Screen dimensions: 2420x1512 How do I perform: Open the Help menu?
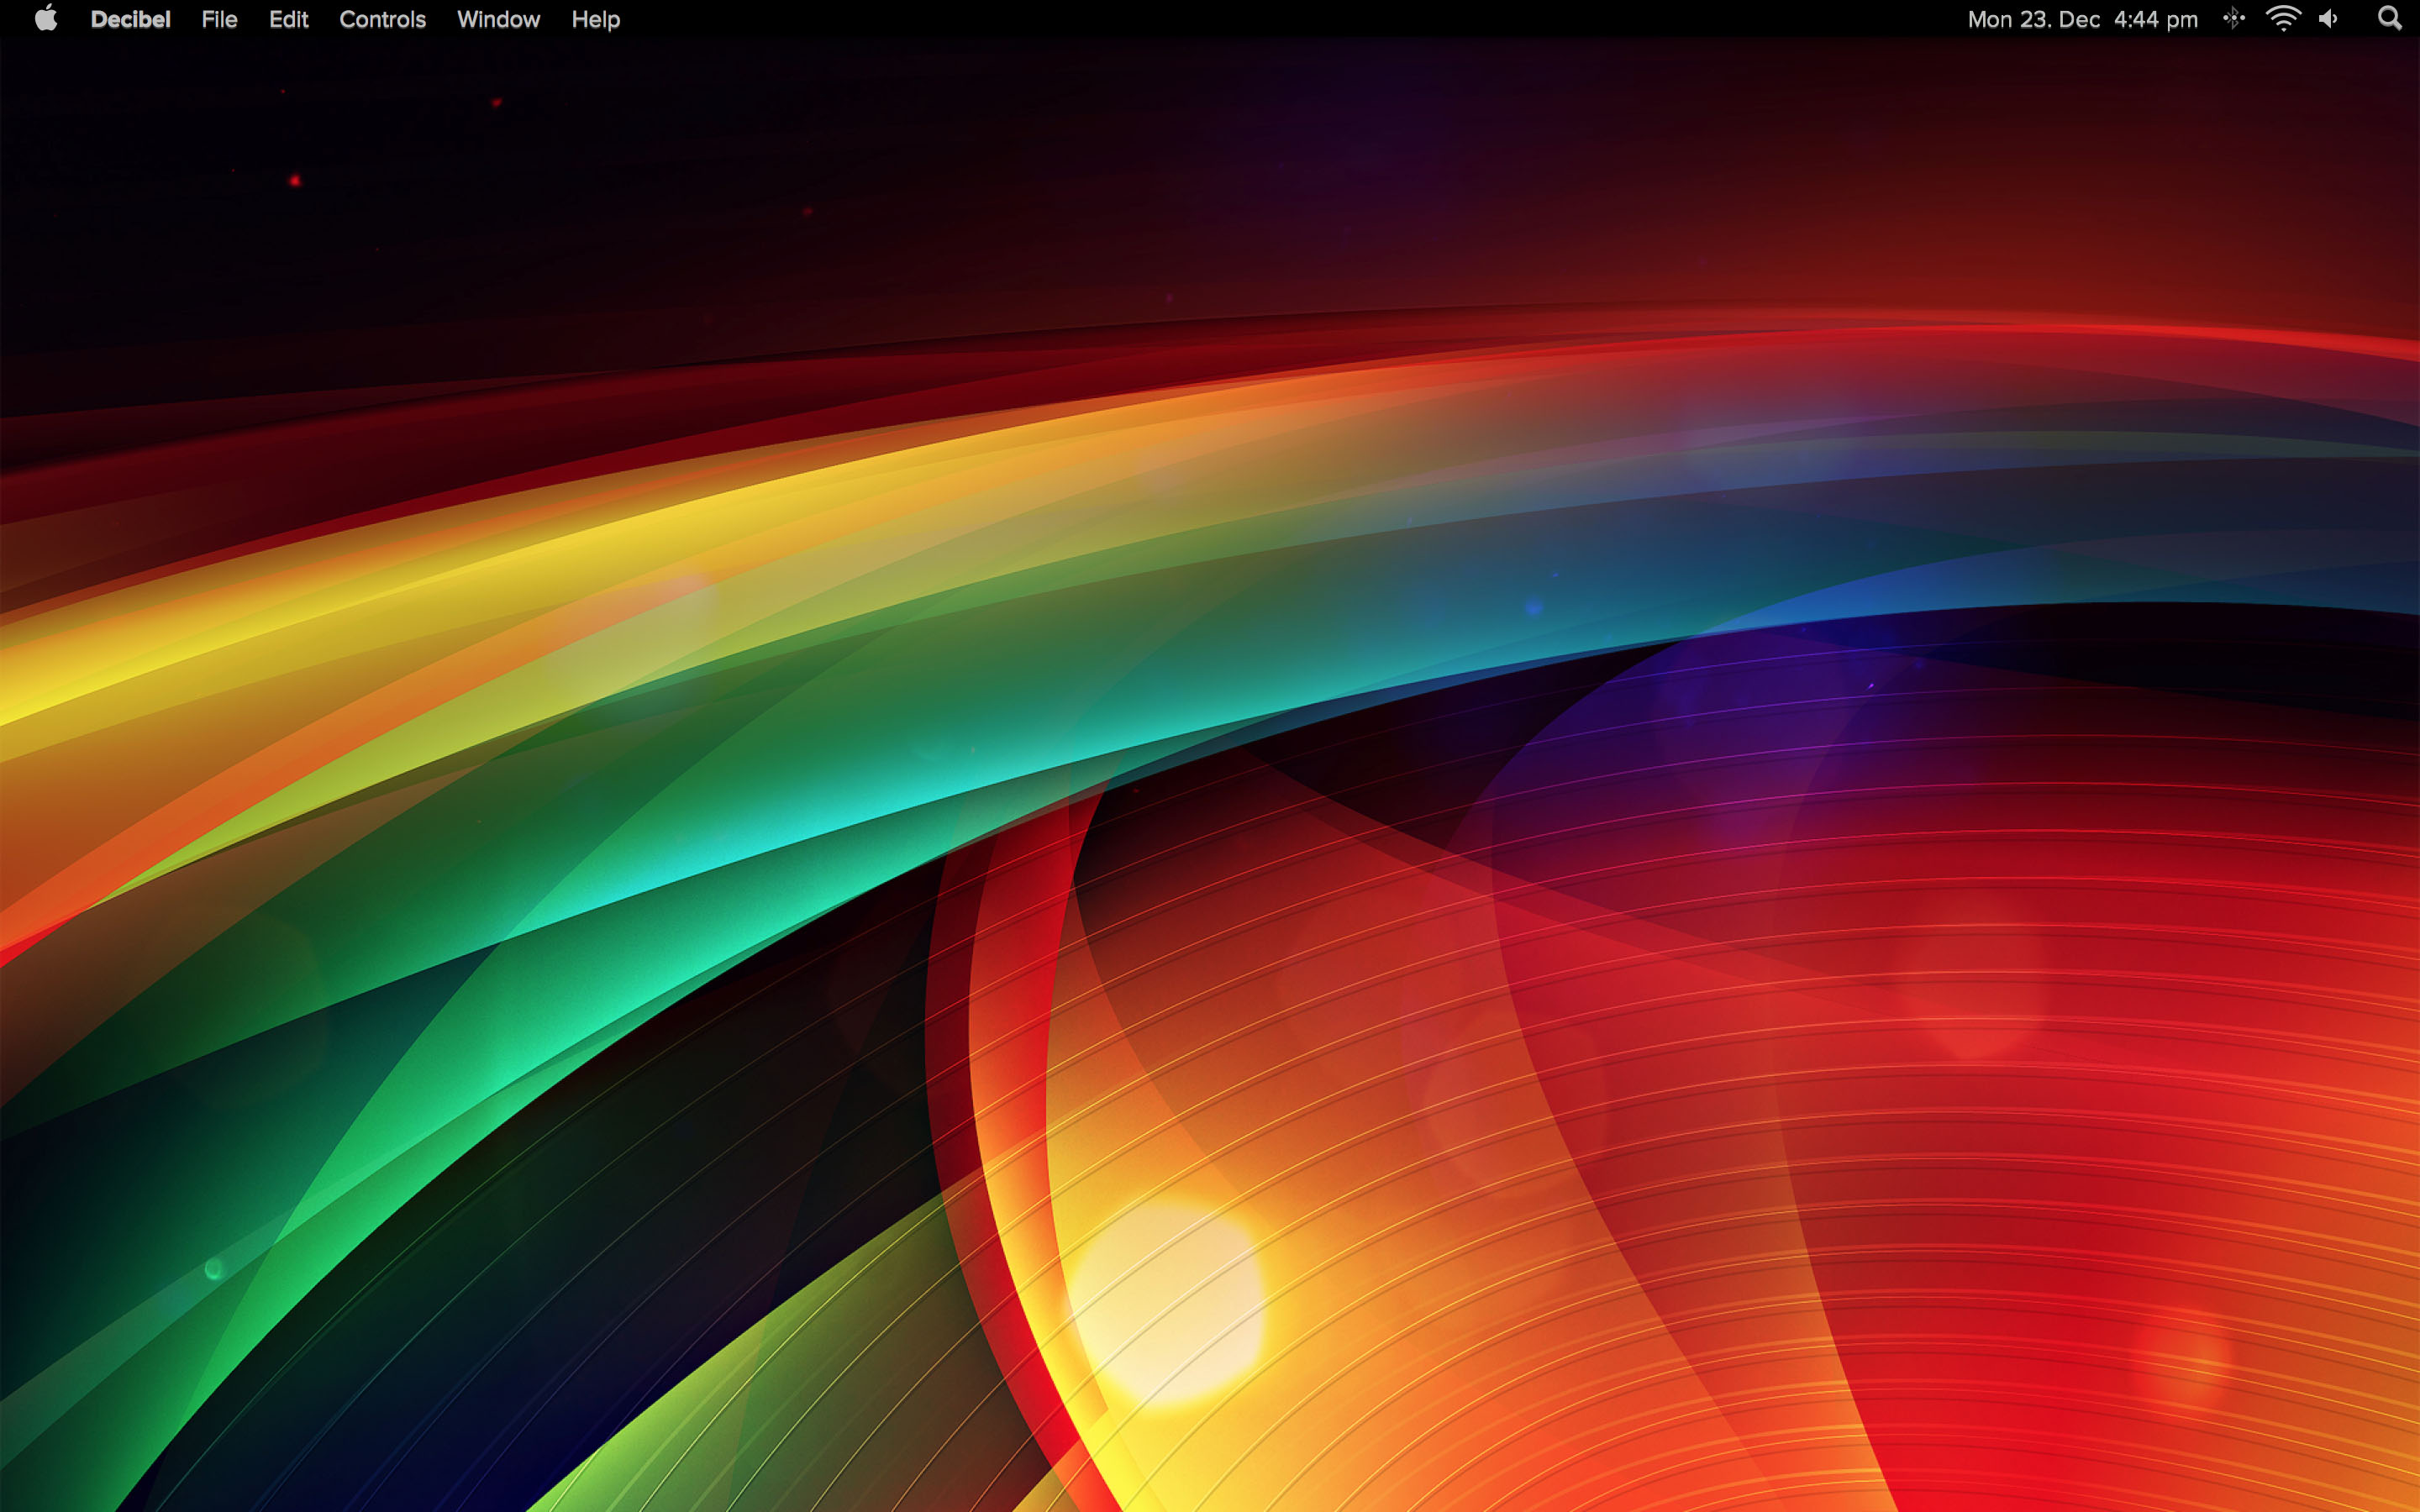[x=595, y=19]
